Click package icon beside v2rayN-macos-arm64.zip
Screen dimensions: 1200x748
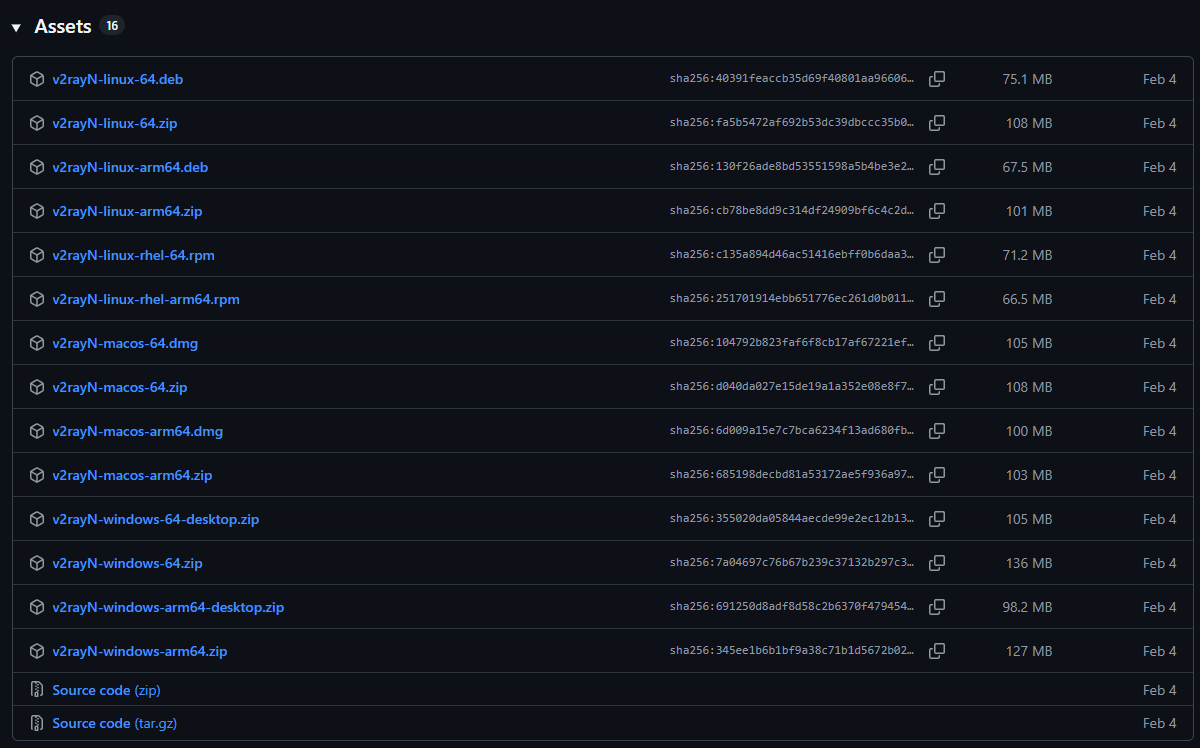[37, 475]
